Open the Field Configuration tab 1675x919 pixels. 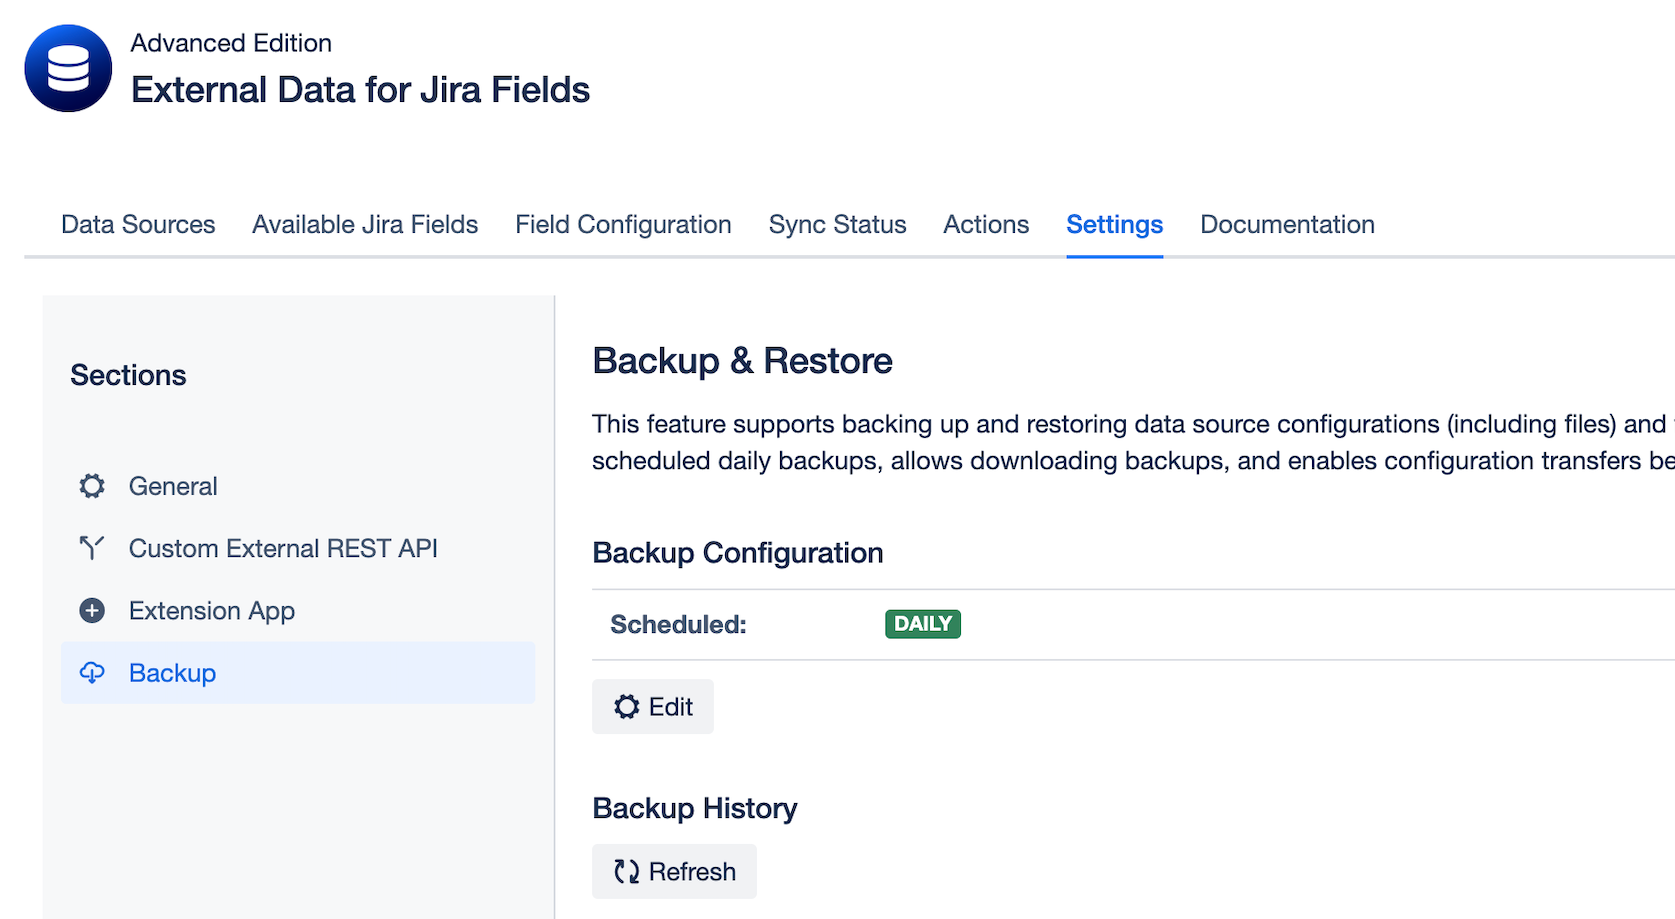pyautogui.click(x=622, y=224)
